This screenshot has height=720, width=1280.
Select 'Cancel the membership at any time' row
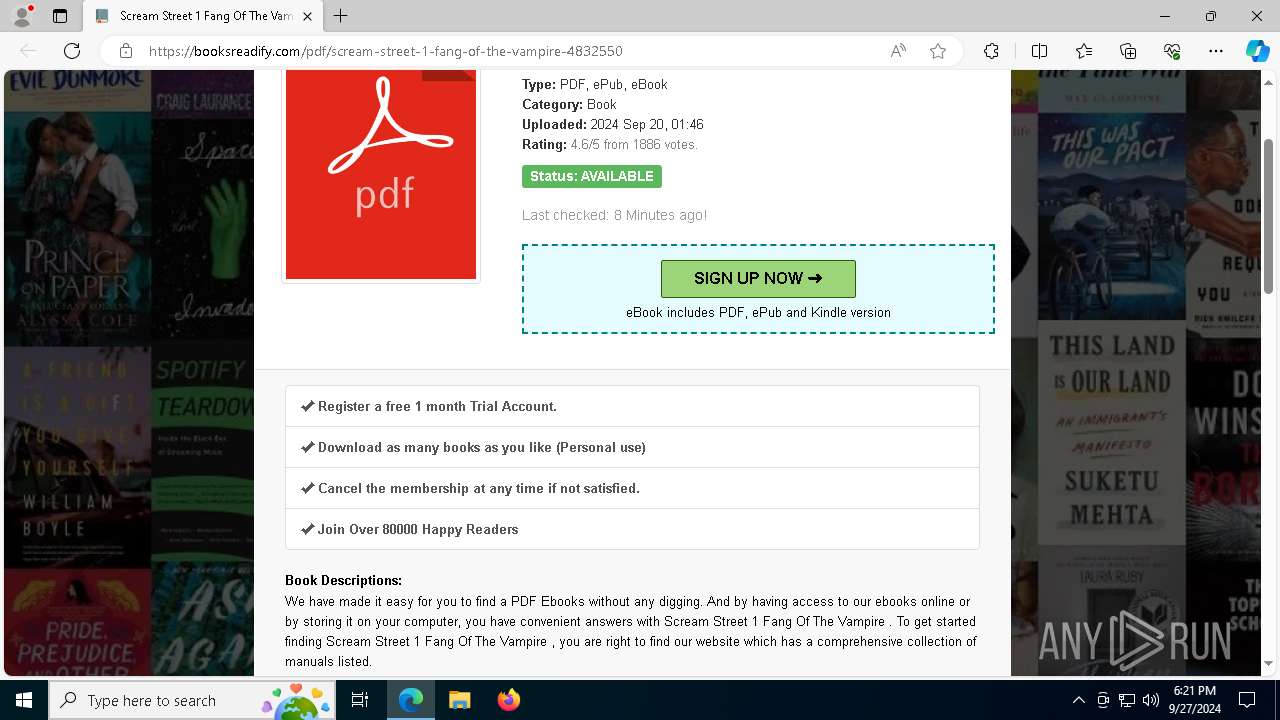point(632,488)
